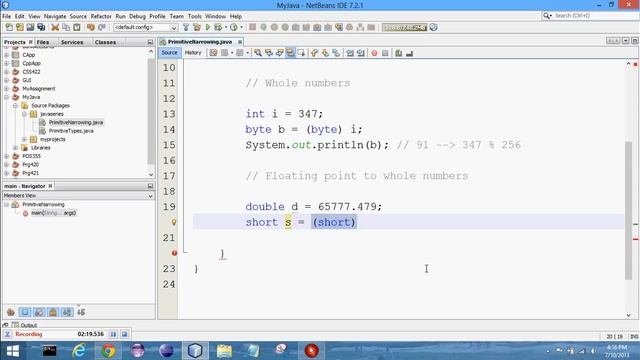Click the Undo toolbar icon
640x360 pixels.
click(90, 27)
